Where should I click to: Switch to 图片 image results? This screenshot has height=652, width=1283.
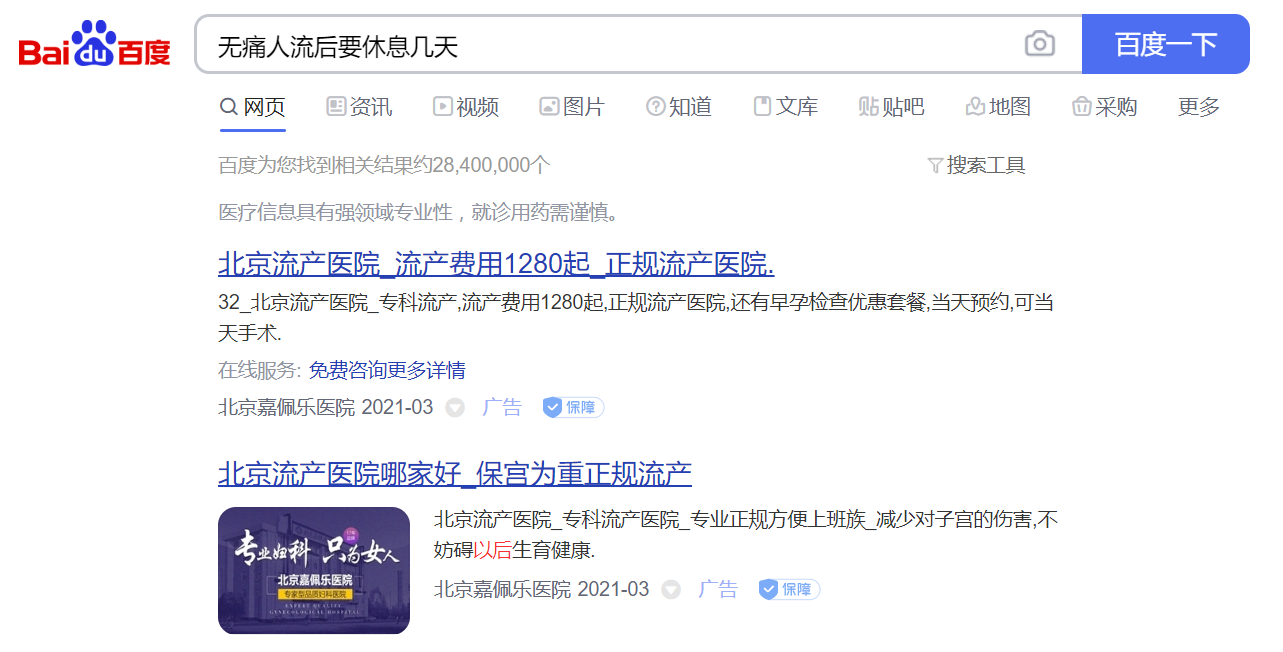tap(572, 107)
